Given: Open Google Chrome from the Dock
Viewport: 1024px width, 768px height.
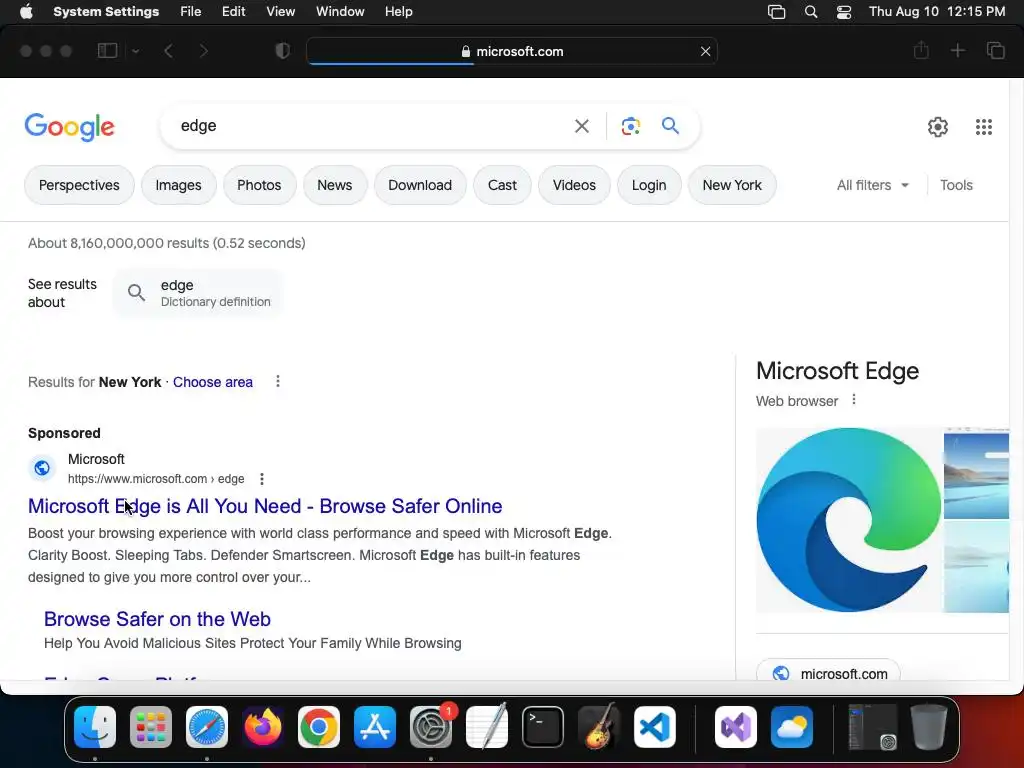Looking at the screenshot, I should (319, 727).
